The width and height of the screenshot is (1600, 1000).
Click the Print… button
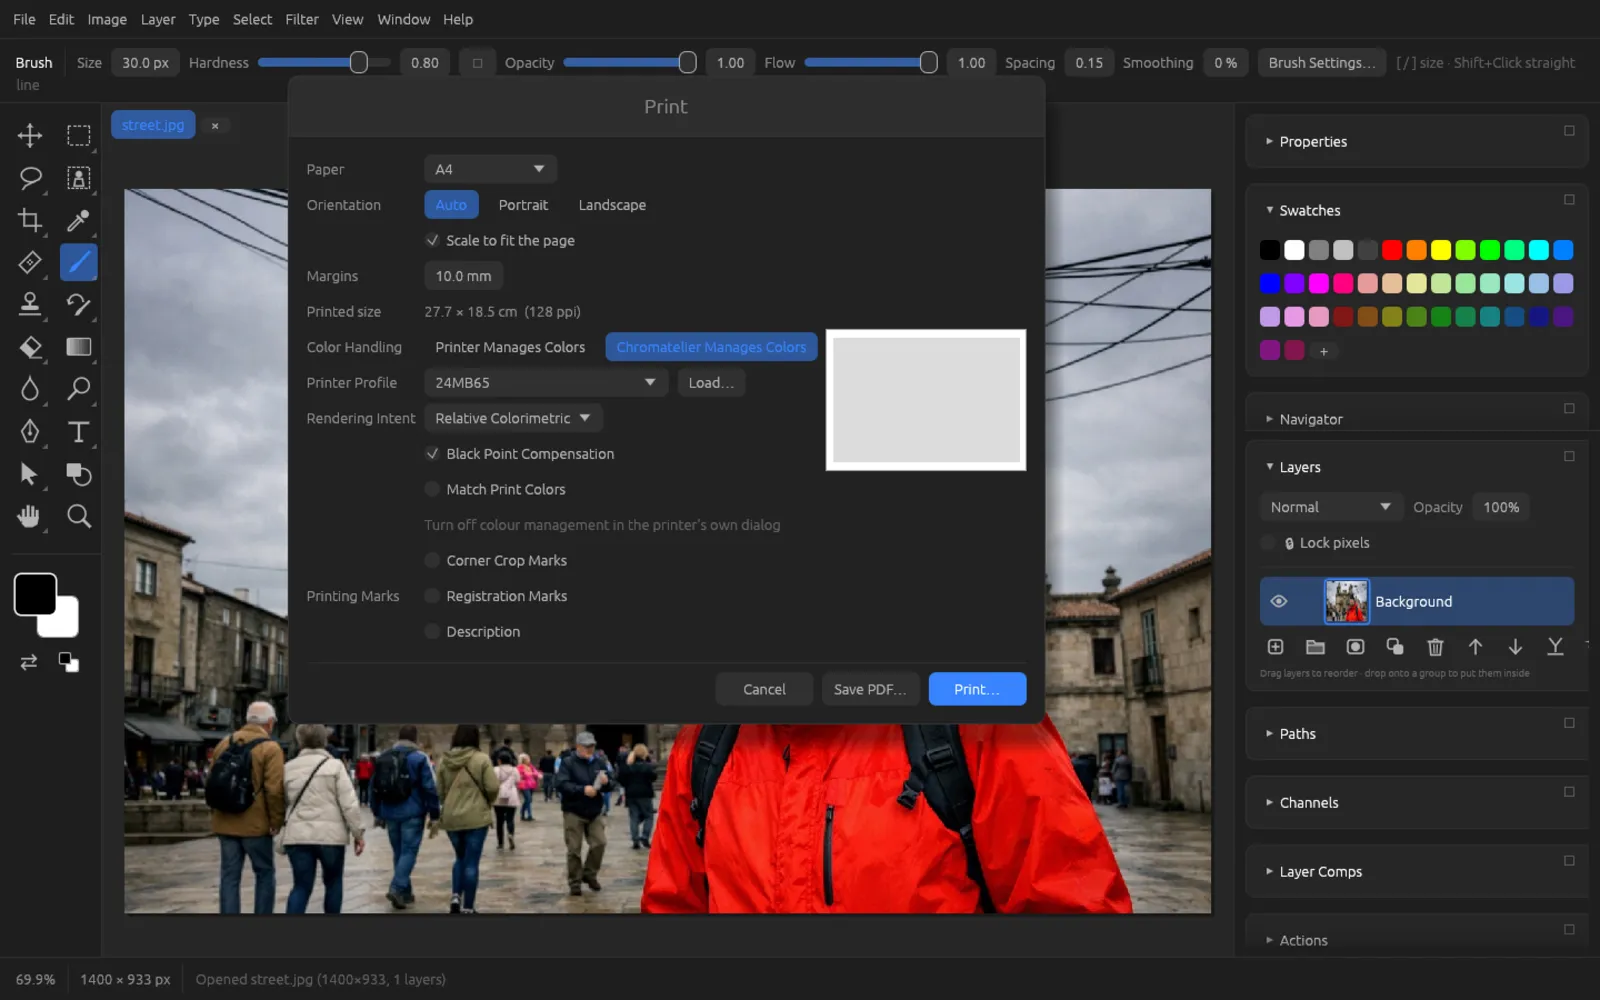(977, 689)
